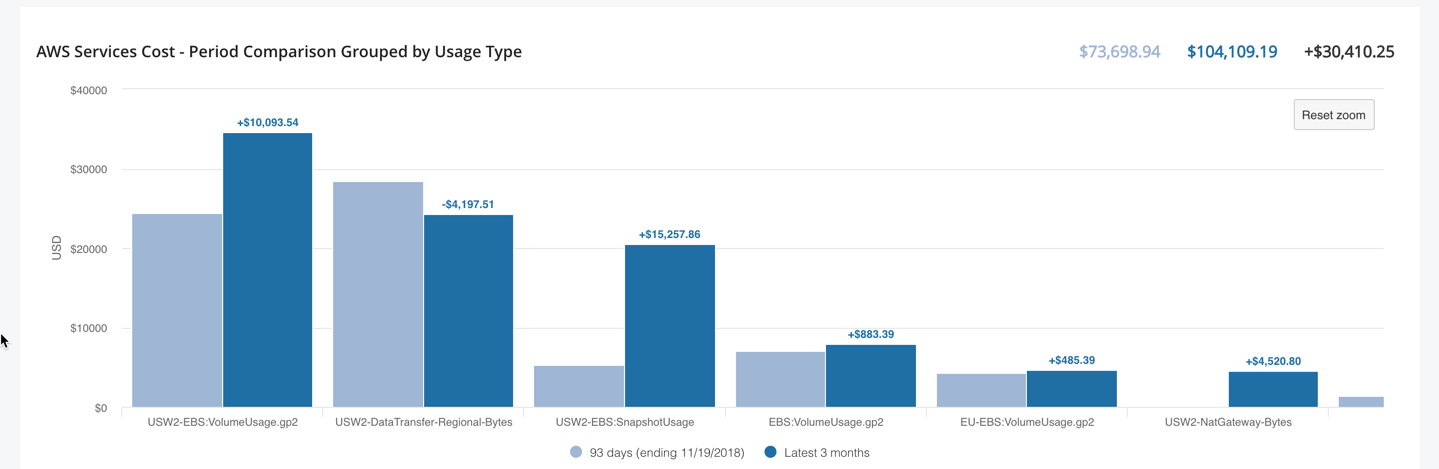Click the +$30,410.25 total difference
The height and width of the screenshot is (469, 1439).
coord(1349,52)
